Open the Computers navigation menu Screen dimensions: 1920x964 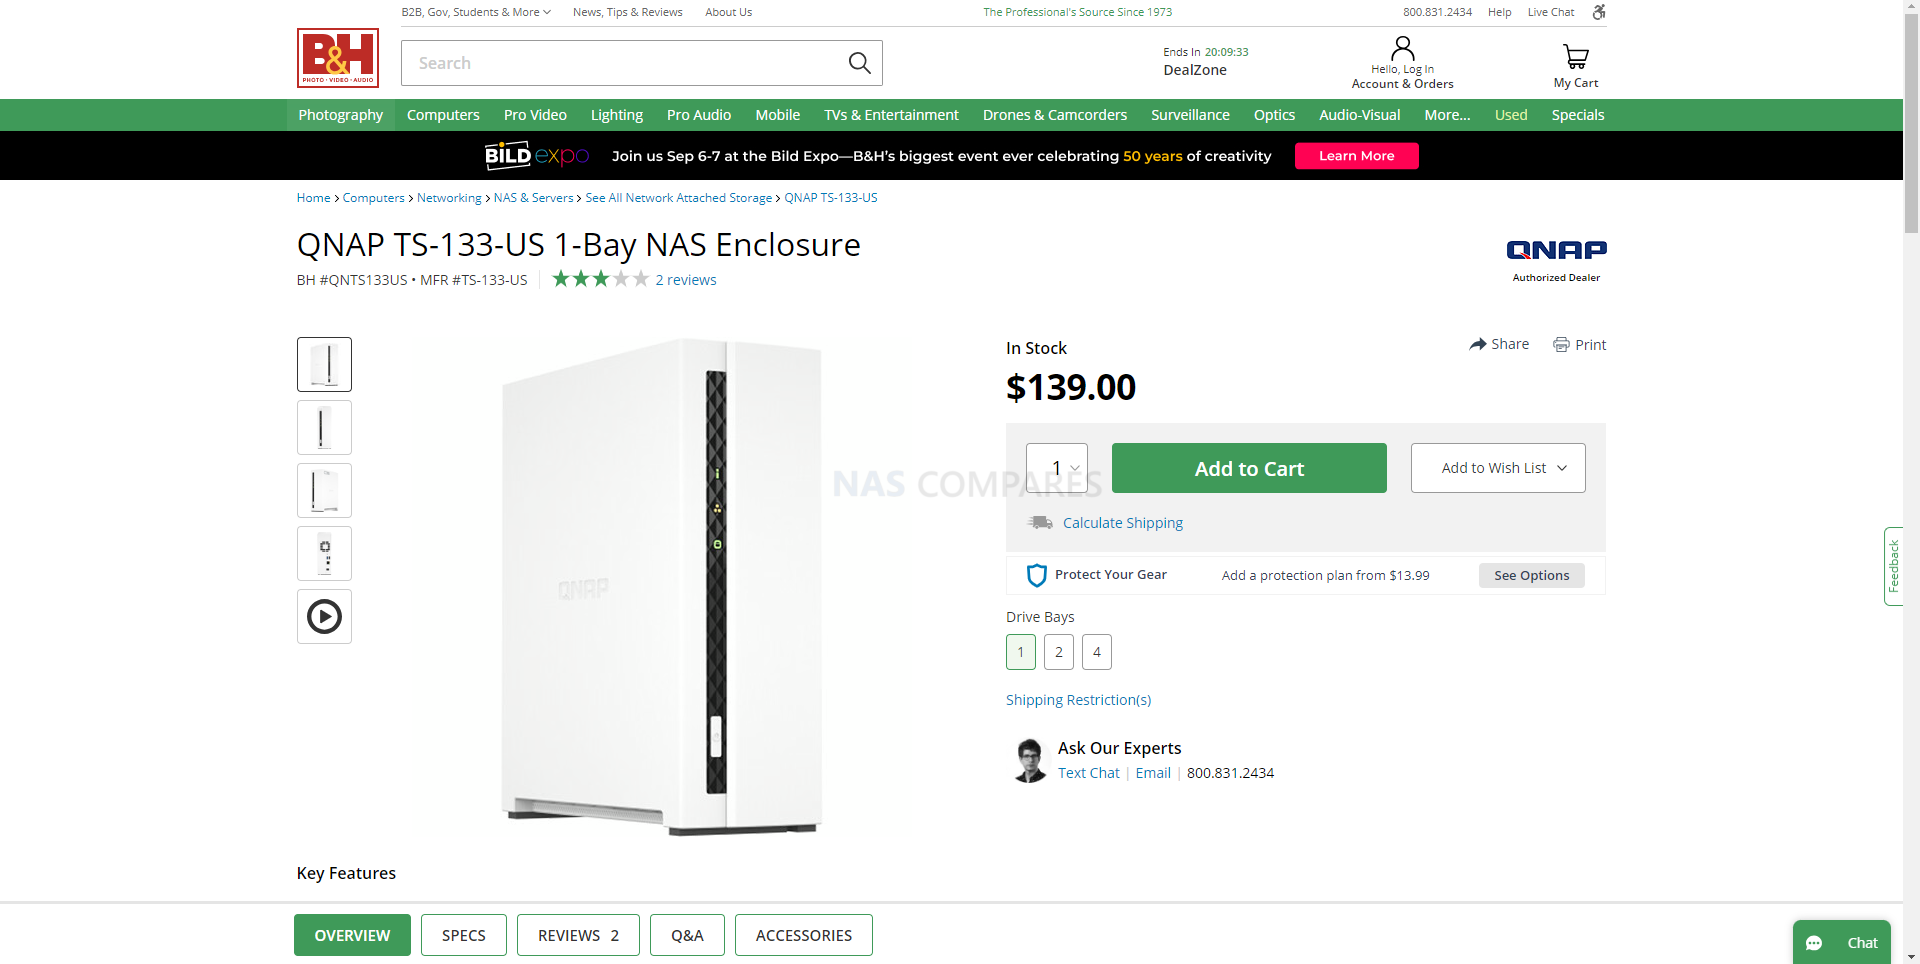pos(443,115)
